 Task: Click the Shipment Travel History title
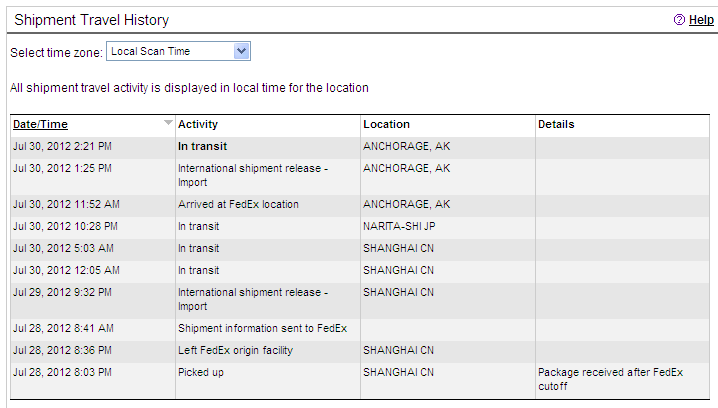coord(91,20)
